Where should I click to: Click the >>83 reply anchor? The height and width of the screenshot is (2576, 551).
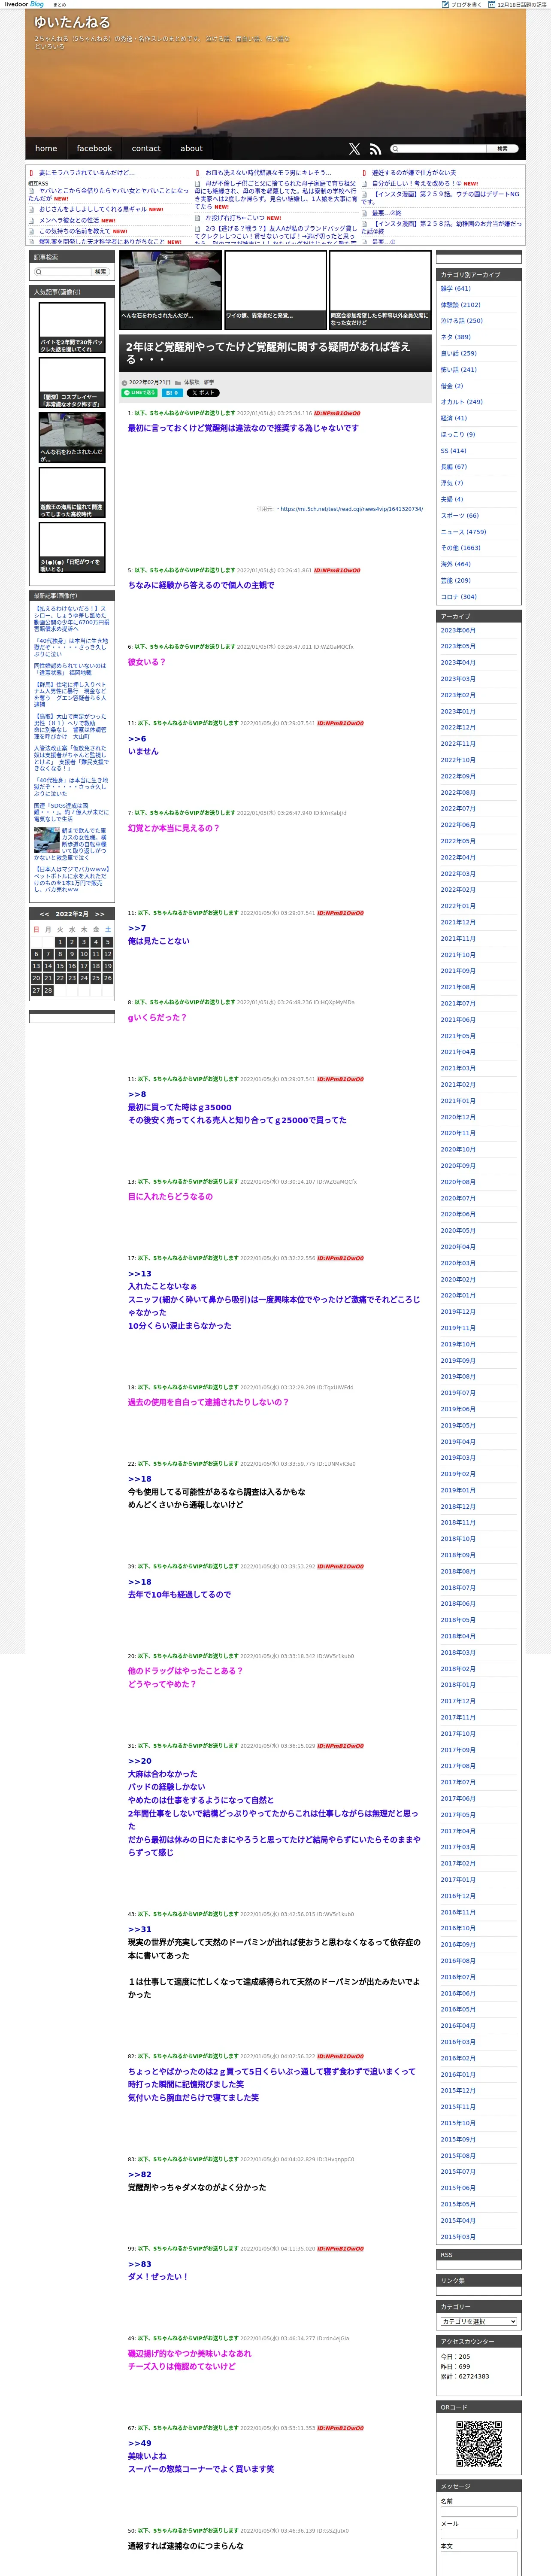coord(140,2263)
